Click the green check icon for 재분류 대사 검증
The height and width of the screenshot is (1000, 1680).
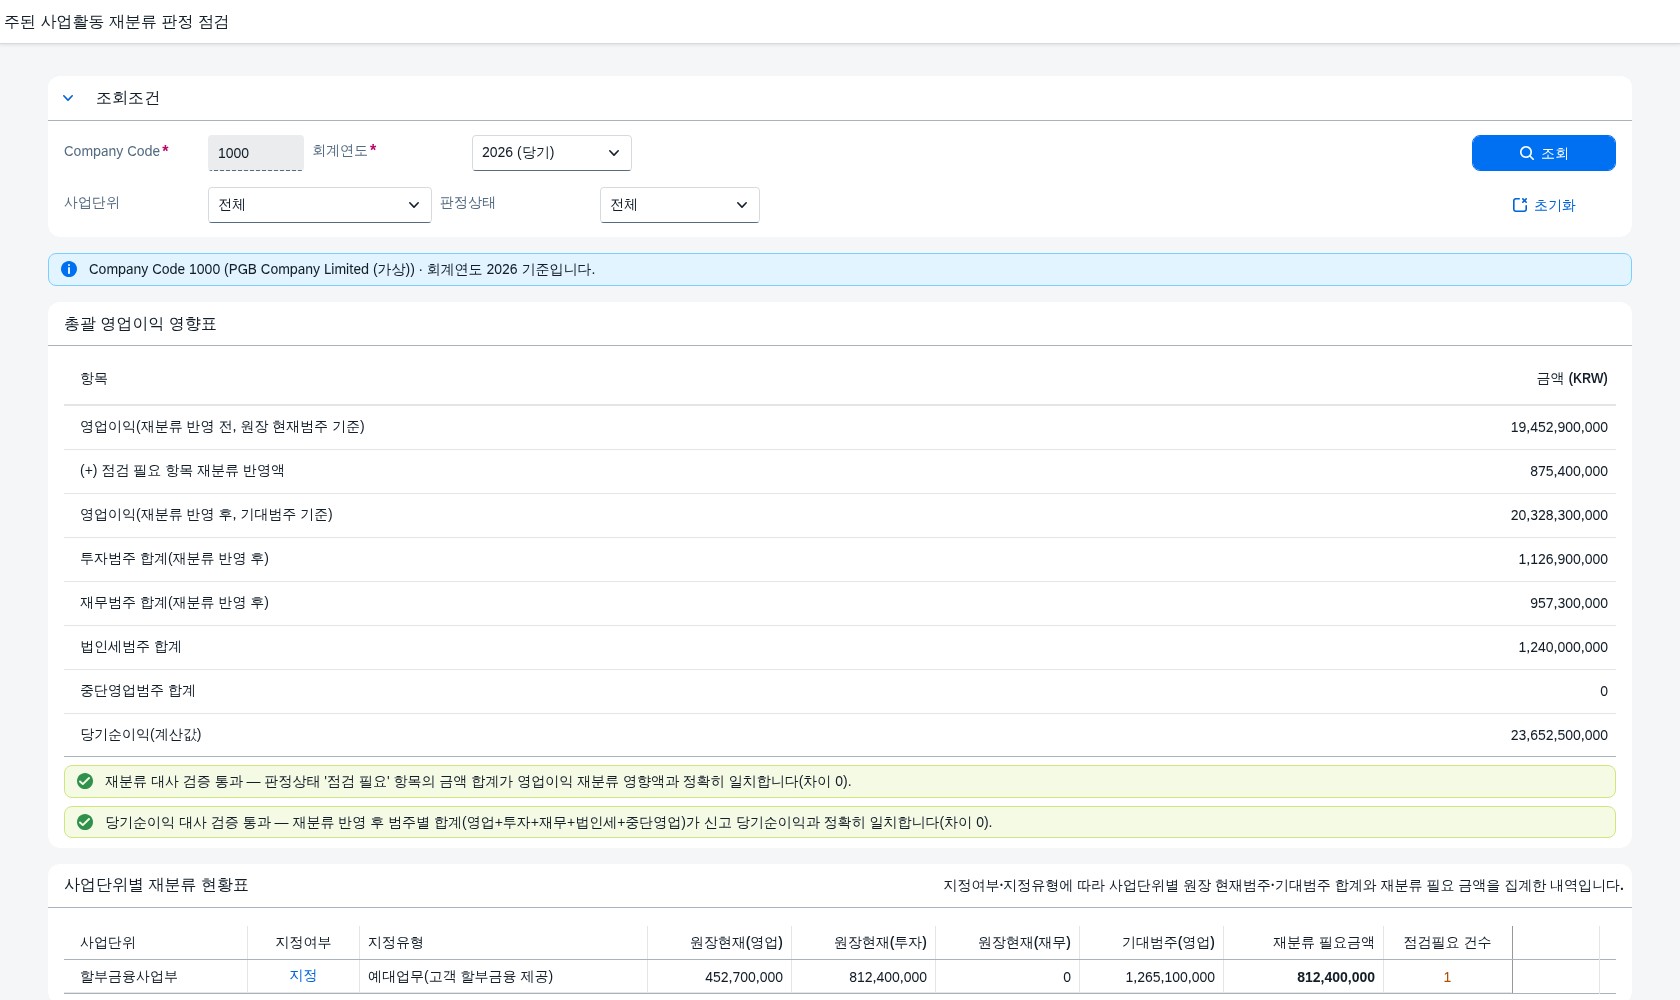[85, 781]
